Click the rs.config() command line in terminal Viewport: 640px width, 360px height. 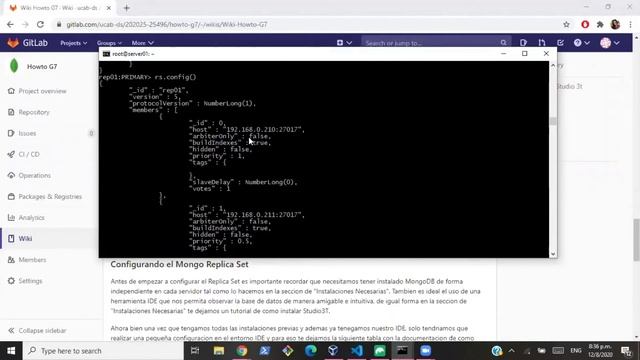tap(148, 77)
